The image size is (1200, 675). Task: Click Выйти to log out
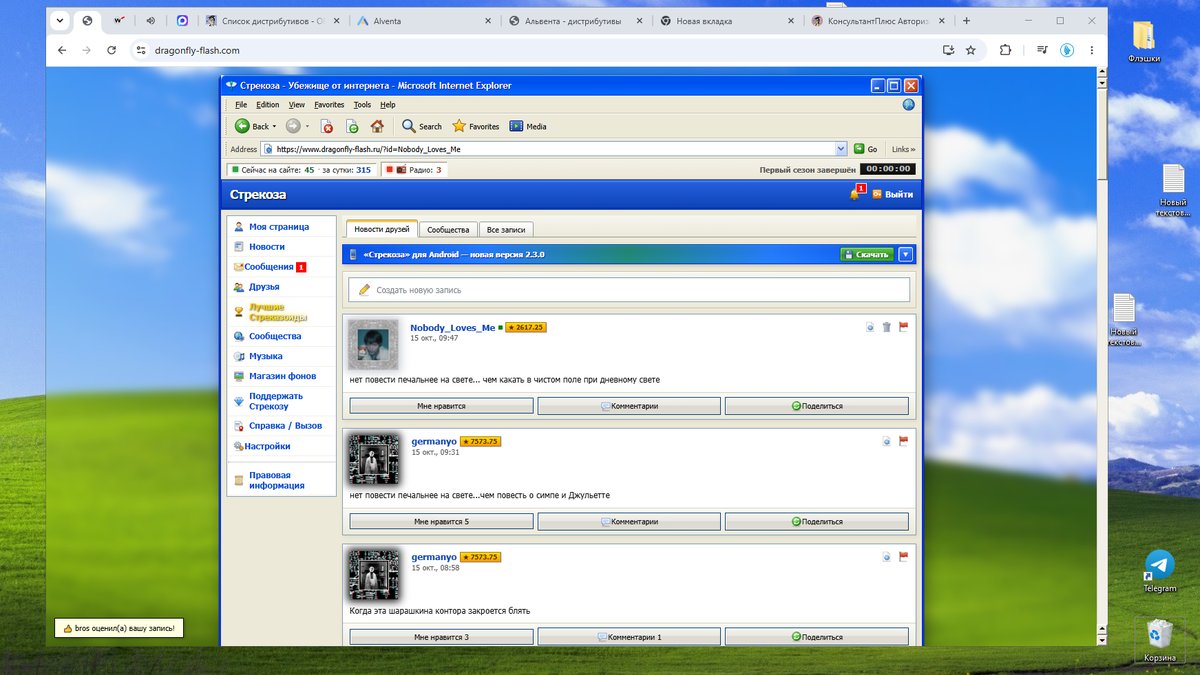892,194
